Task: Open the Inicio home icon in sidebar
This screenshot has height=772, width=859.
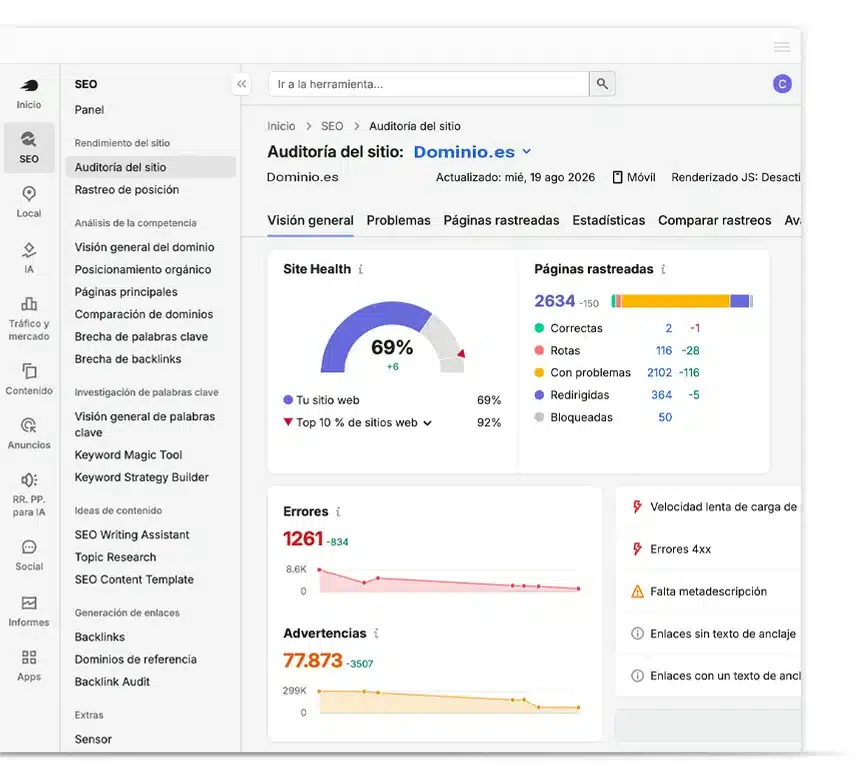Action: (x=29, y=85)
